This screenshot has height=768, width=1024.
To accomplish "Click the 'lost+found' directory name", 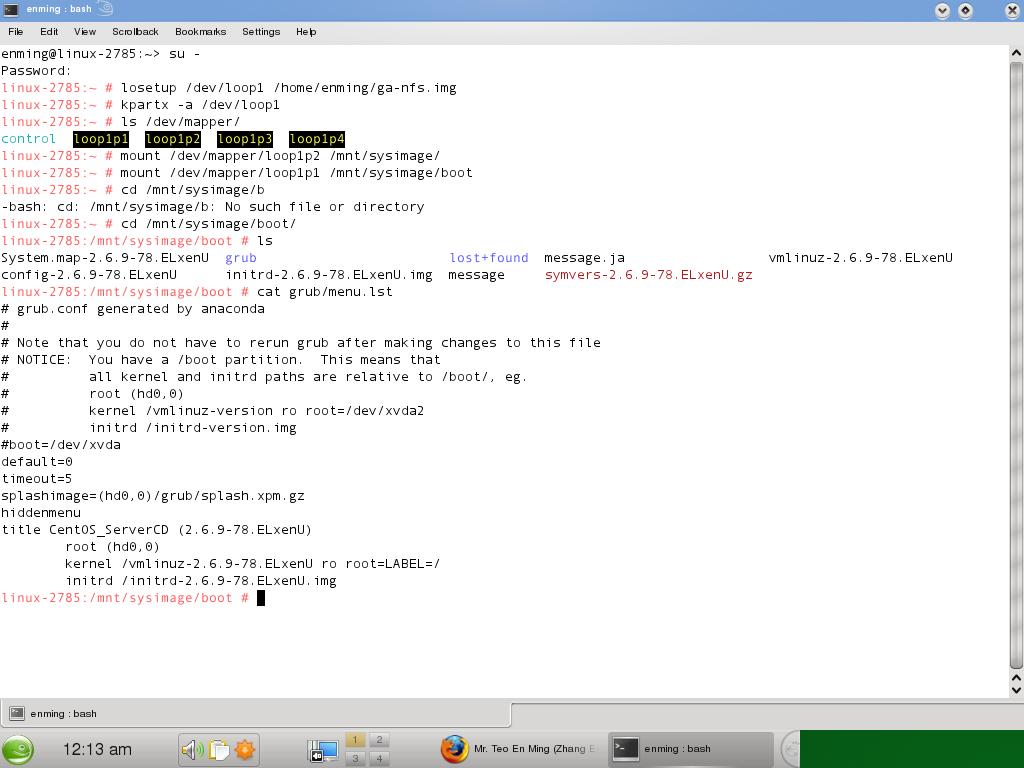I will (x=489, y=258).
